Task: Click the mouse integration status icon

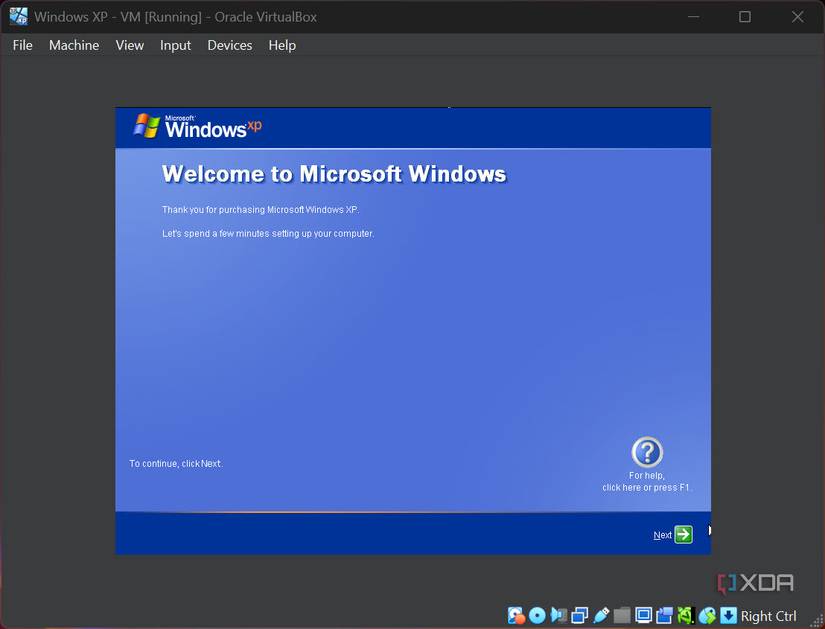Action: [707, 615]
